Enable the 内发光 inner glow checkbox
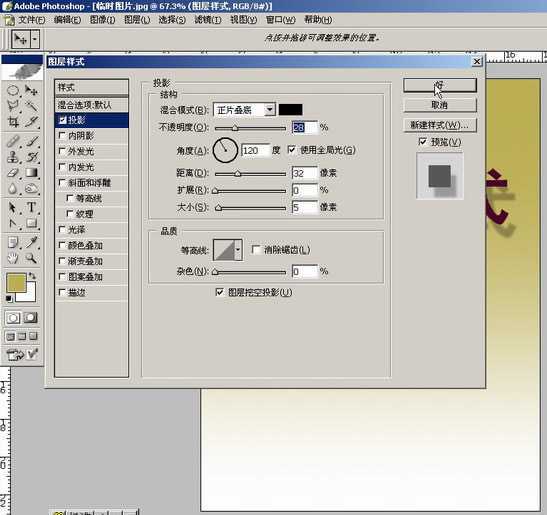 (x=62, y=167)
